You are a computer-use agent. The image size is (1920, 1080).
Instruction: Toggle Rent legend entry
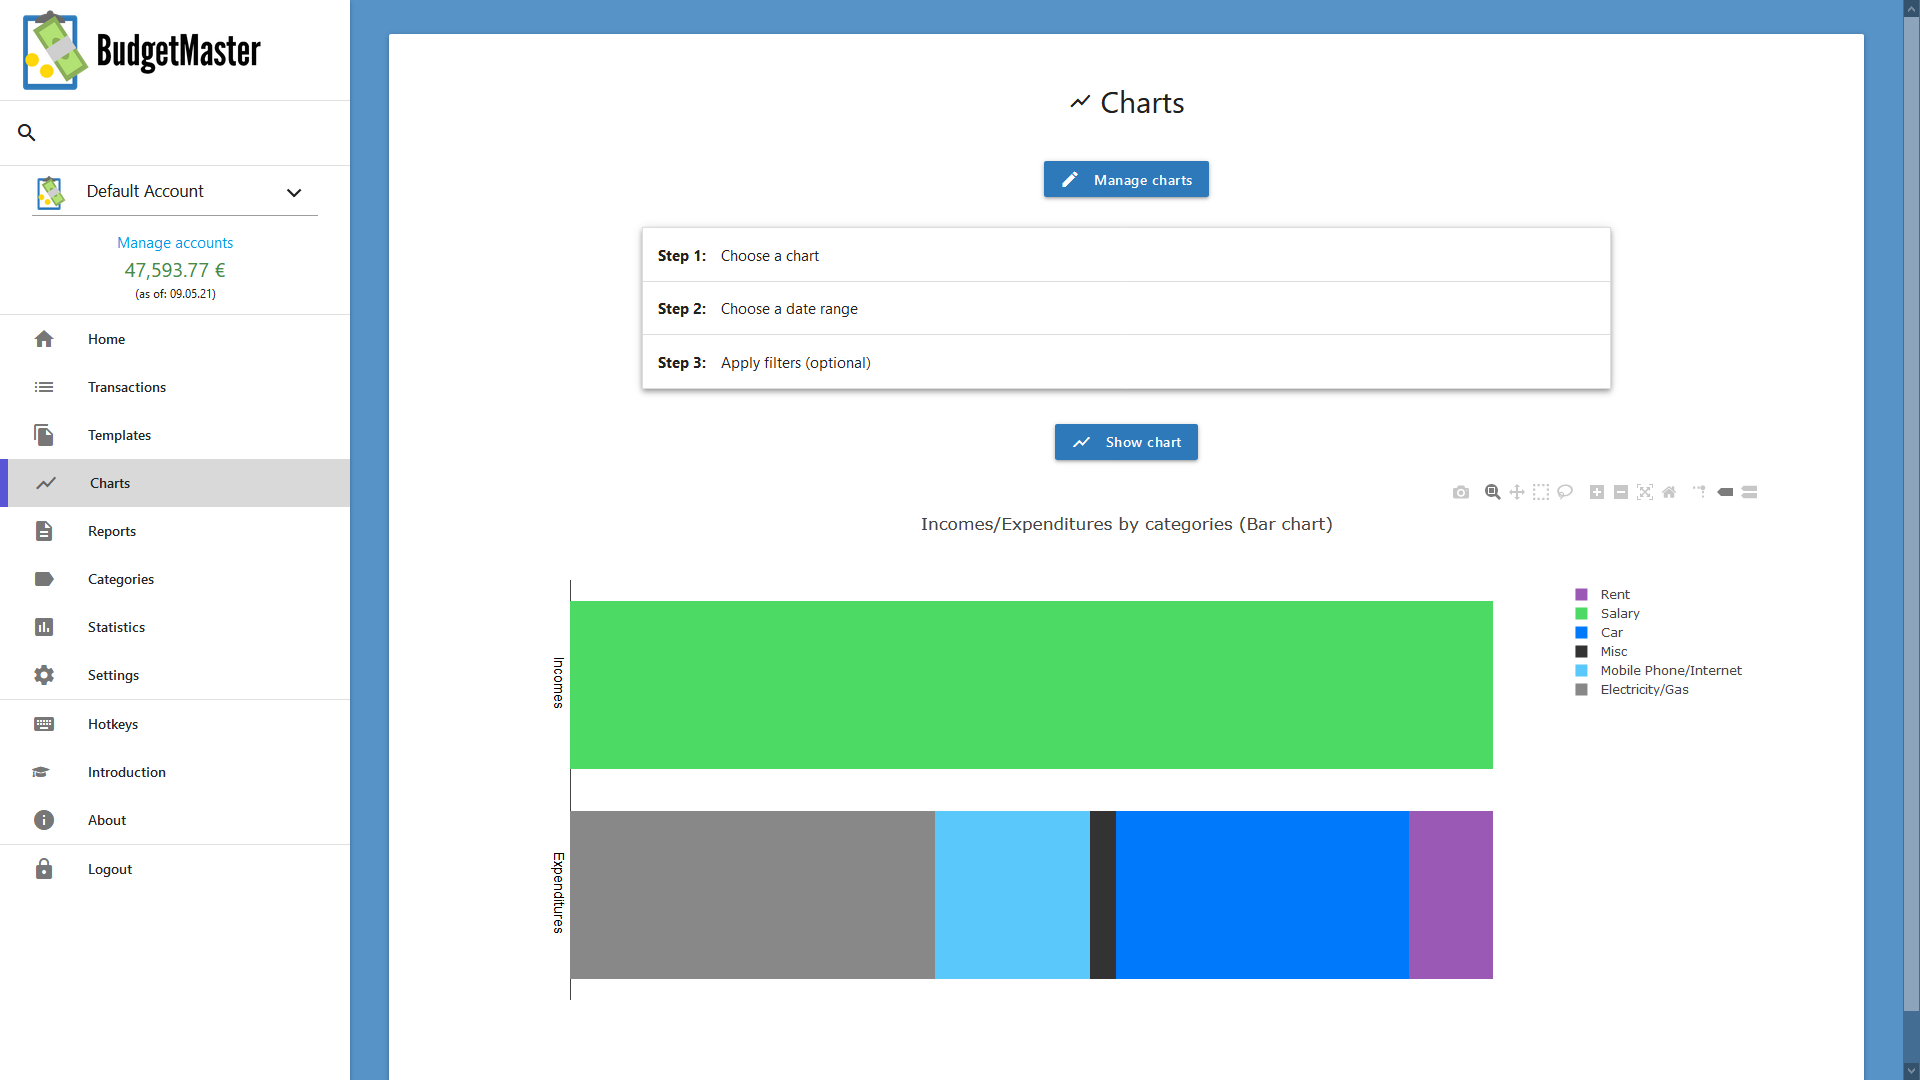[1603, 594]
